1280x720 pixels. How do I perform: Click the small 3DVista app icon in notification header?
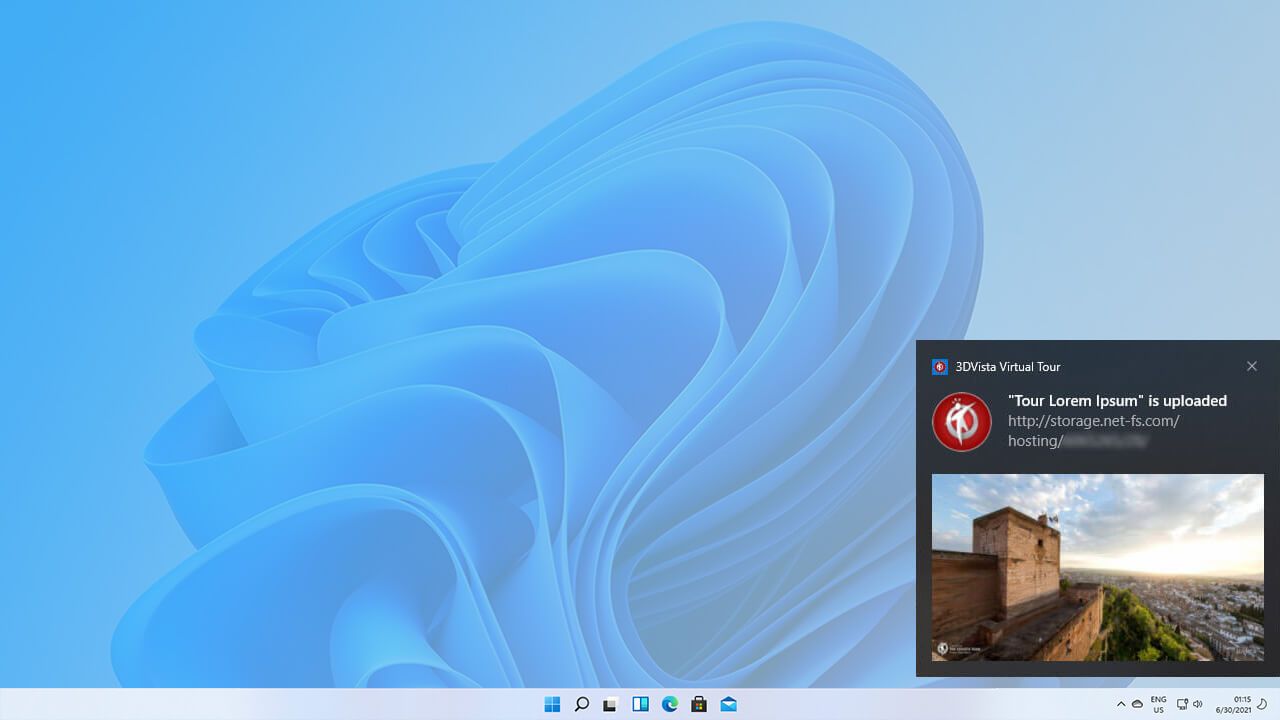pos(940,367)
